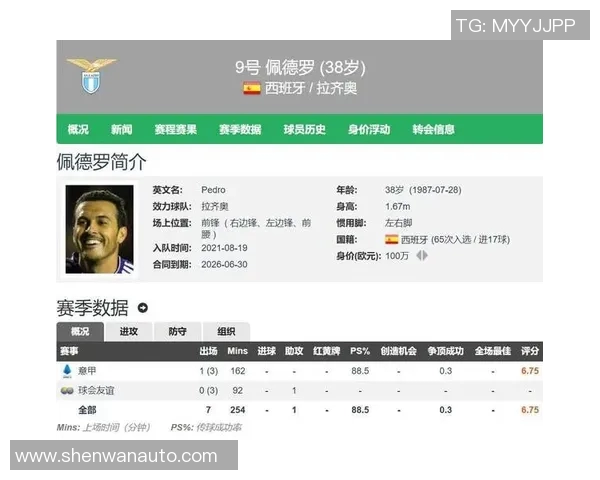Viewport: 600px width, 480px height.
Task: Click the 助攻 column header
Action: 294,351
